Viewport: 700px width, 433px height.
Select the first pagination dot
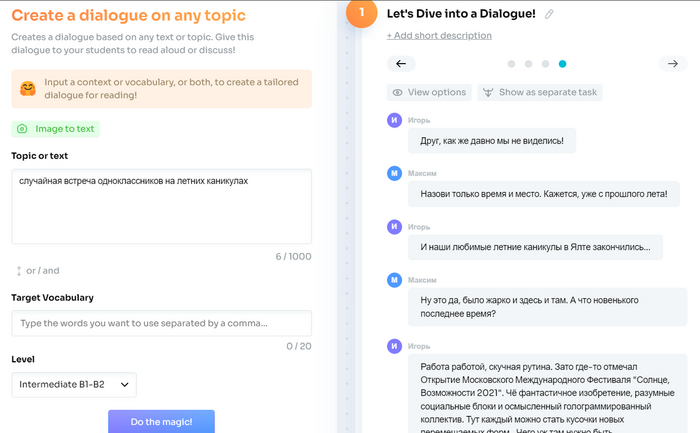pyautogui.click(x=511, y=64)
